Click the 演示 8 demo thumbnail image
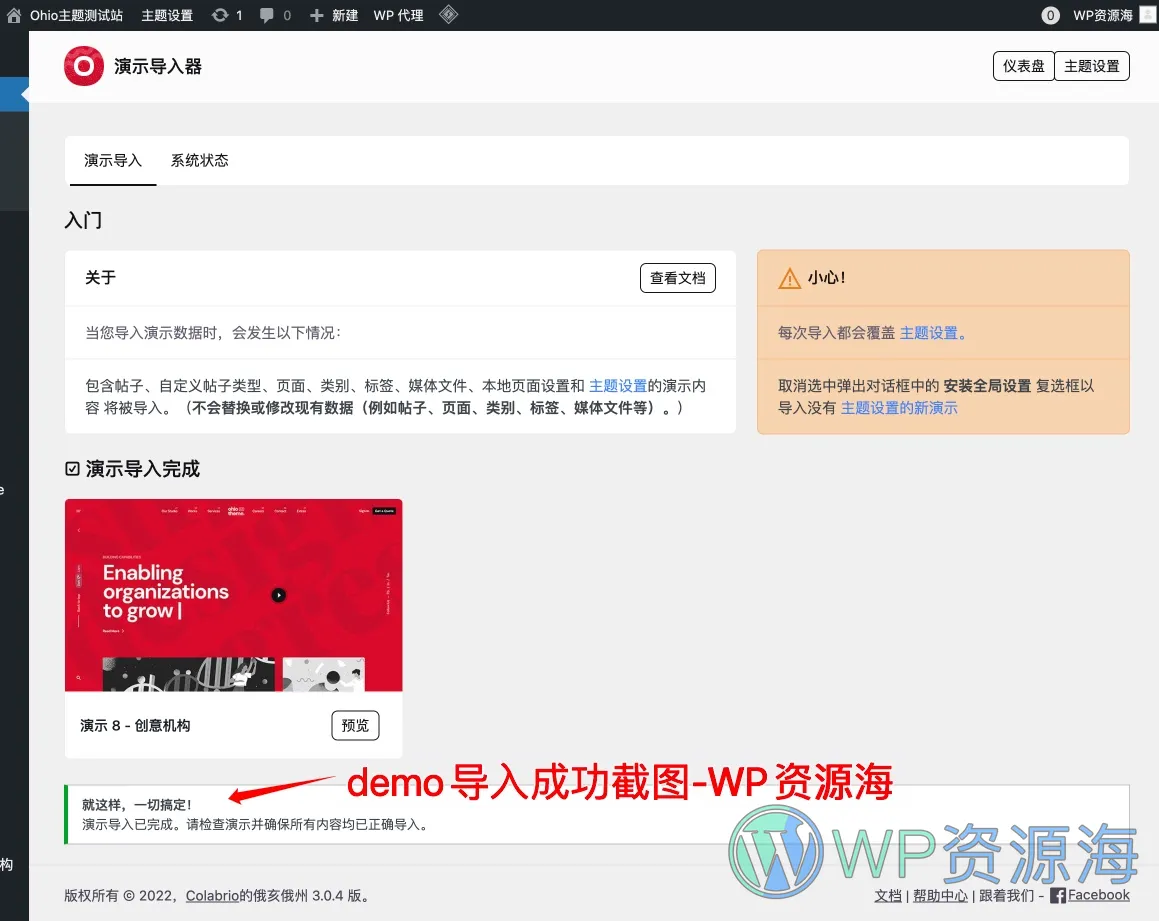 click(234, 595)
